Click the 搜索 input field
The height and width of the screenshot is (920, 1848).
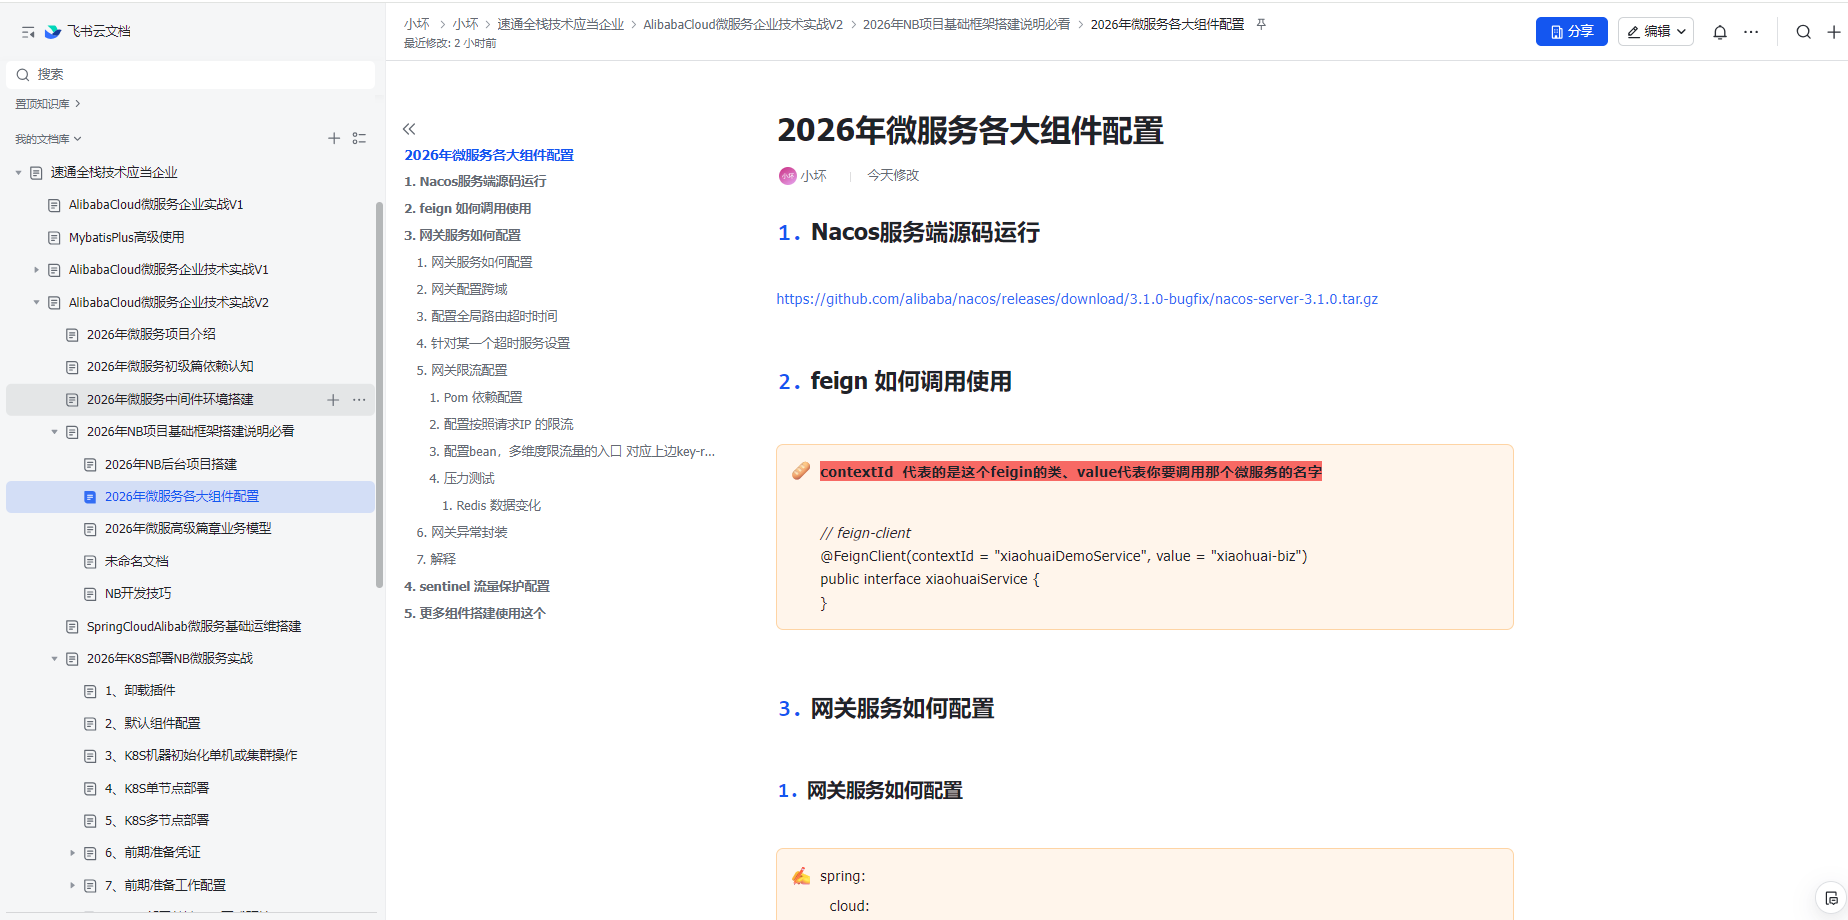coord(190,74)
